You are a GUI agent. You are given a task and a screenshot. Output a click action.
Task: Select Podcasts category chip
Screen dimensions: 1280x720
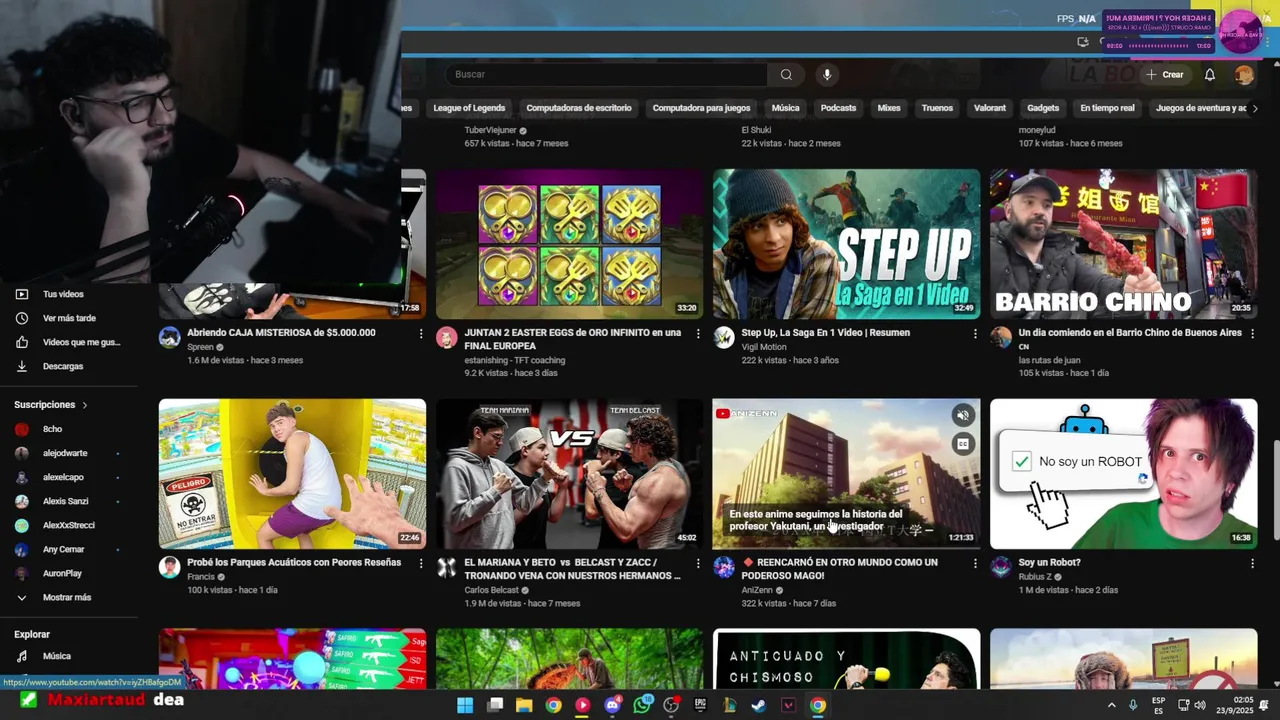click(x=838, y=108)
